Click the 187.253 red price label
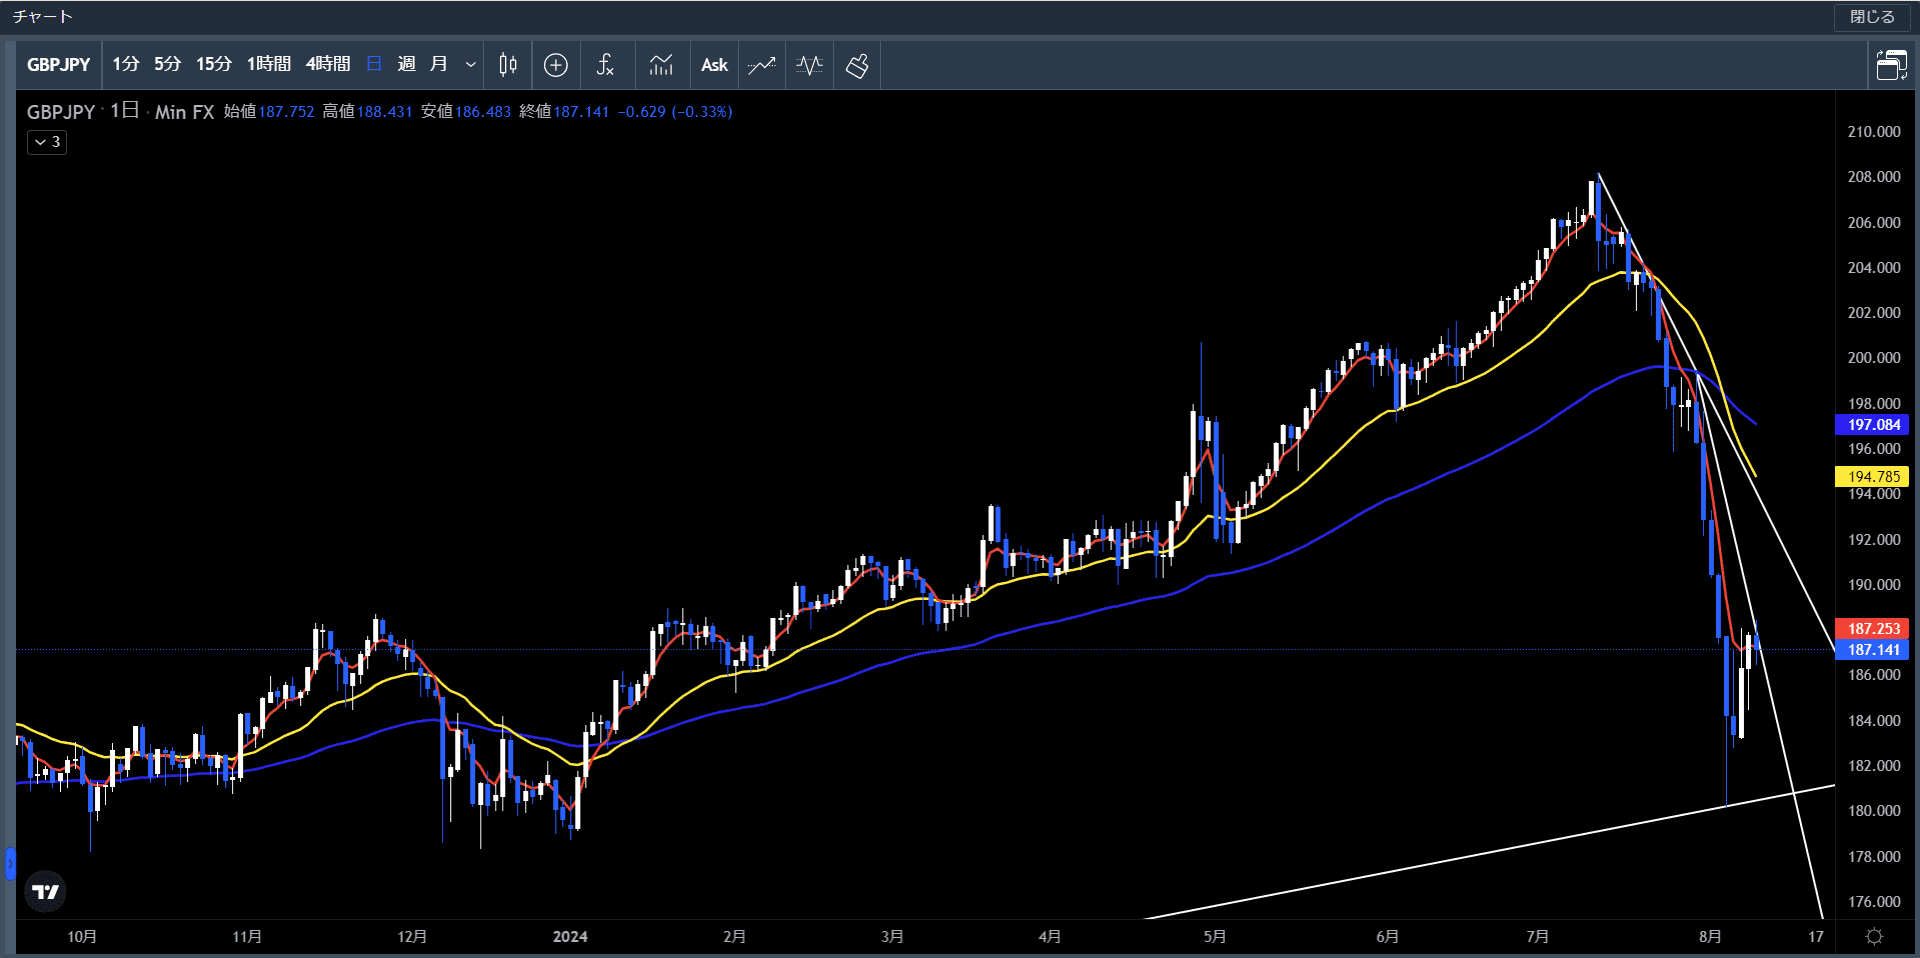Viewport: 1920px width, 958px height. click(1873, 629)
